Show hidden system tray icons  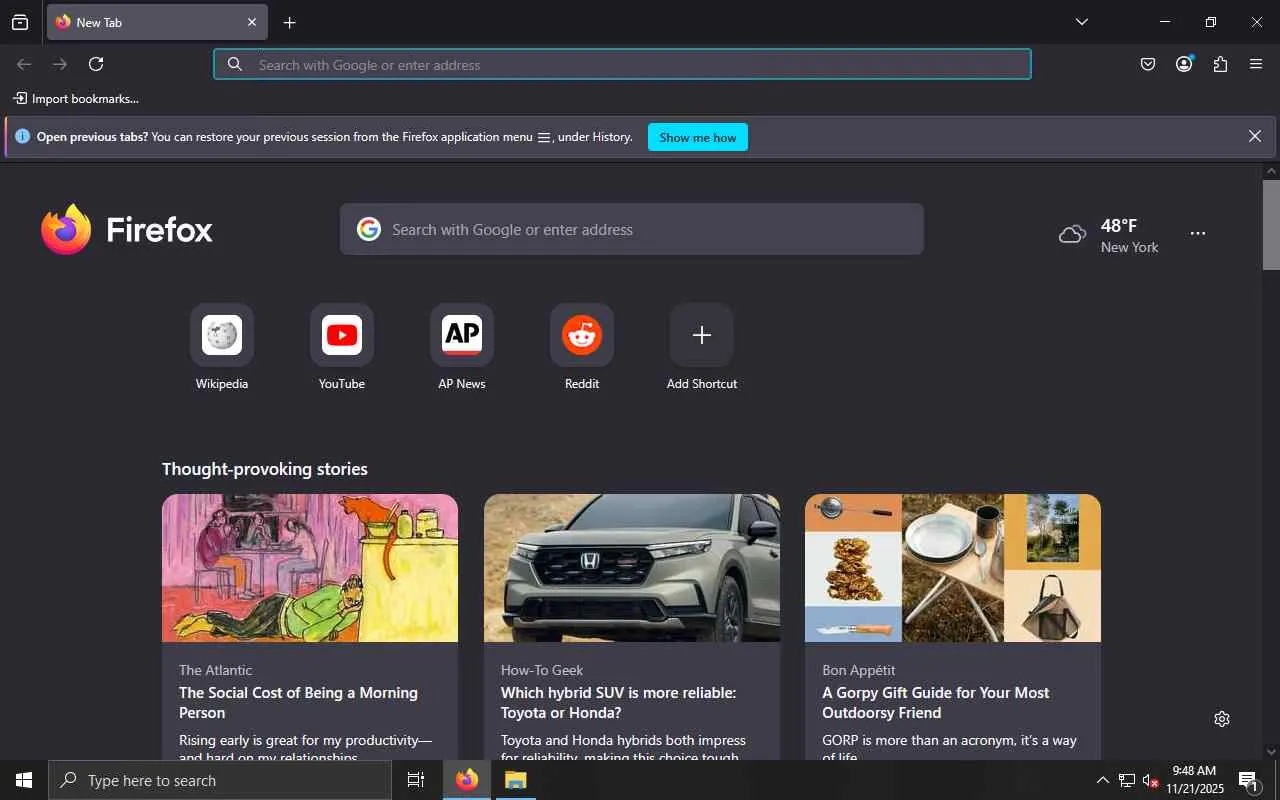pyautogui.click(x=1102, y=780)
